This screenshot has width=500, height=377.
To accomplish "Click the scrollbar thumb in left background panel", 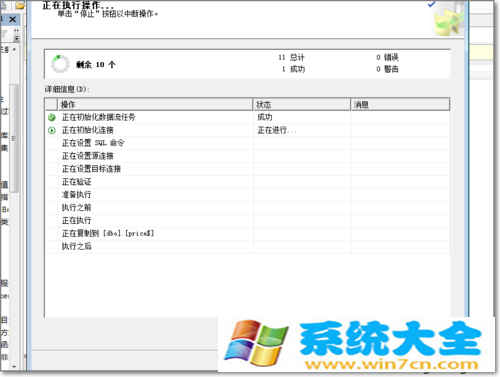I will click(x=14, y=138).
